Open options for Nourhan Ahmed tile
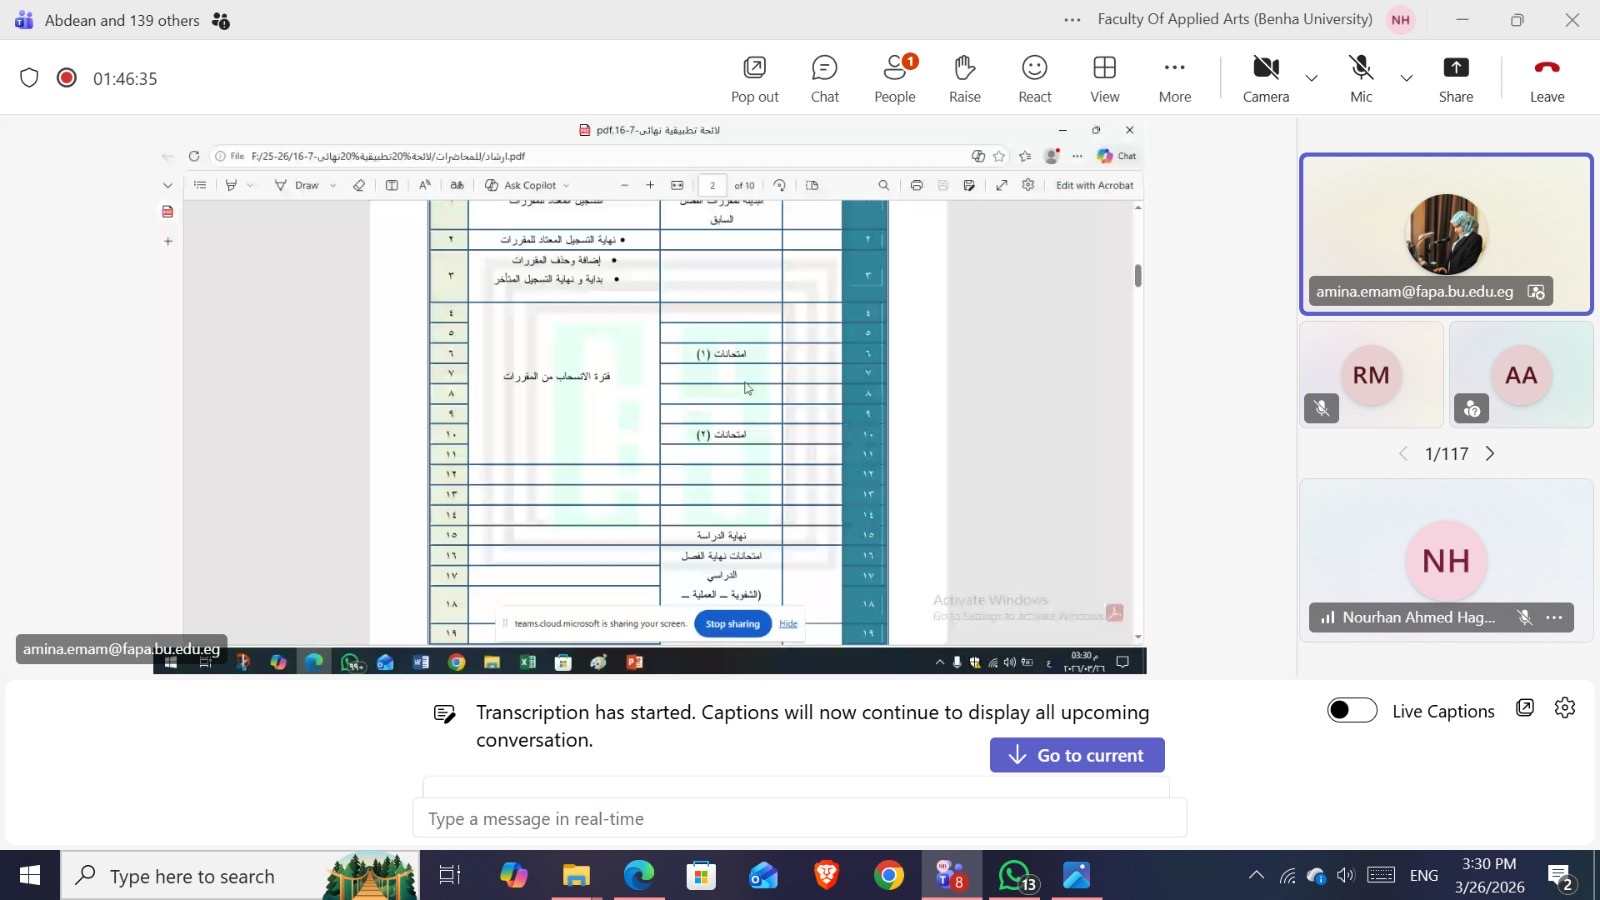The height and width of the screenshot is (900, 1600). coord(1554,618)
